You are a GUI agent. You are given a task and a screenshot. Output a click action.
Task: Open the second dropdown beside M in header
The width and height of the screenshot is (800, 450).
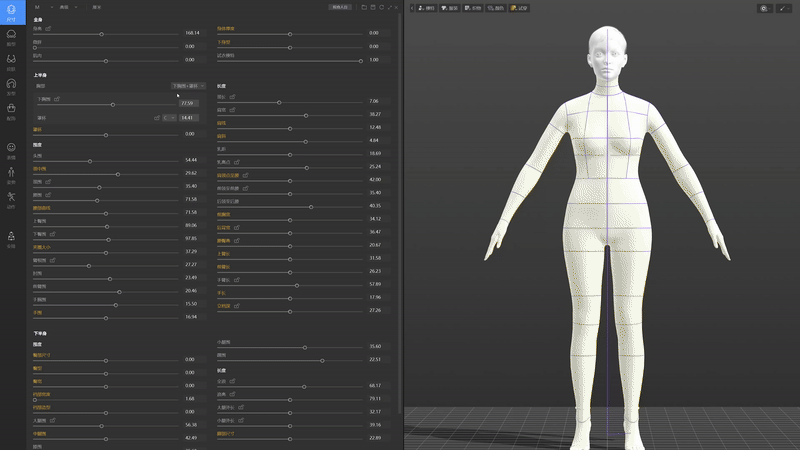tap(68, 7)
